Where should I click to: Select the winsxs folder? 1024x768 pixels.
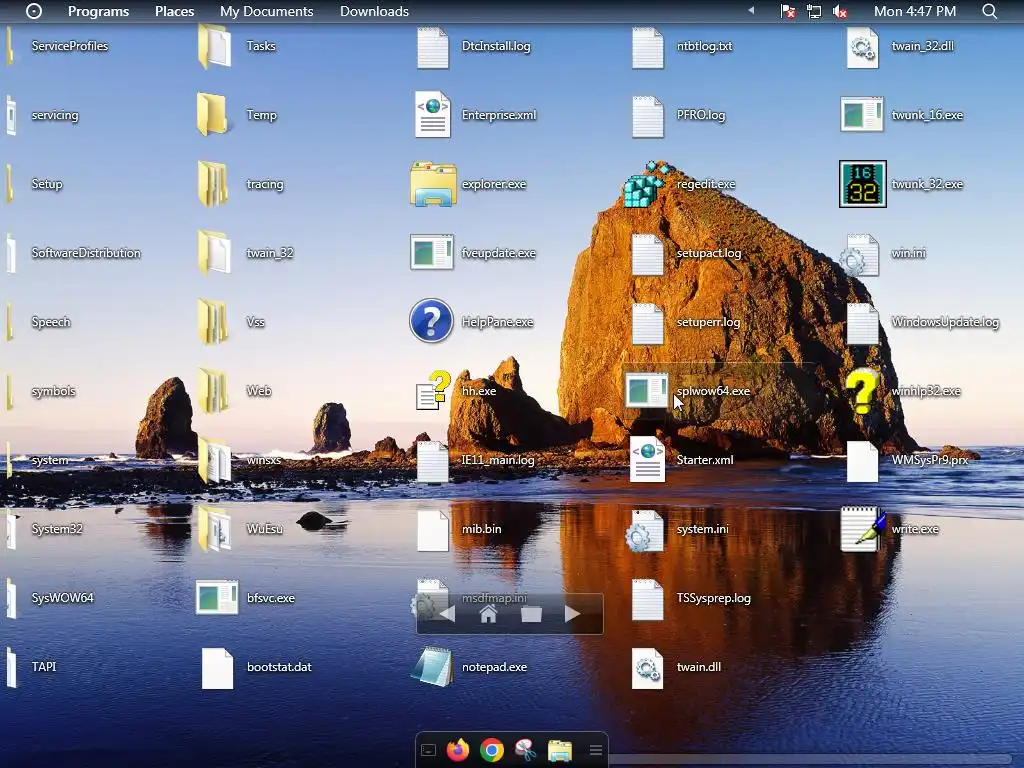pos(214,460)
